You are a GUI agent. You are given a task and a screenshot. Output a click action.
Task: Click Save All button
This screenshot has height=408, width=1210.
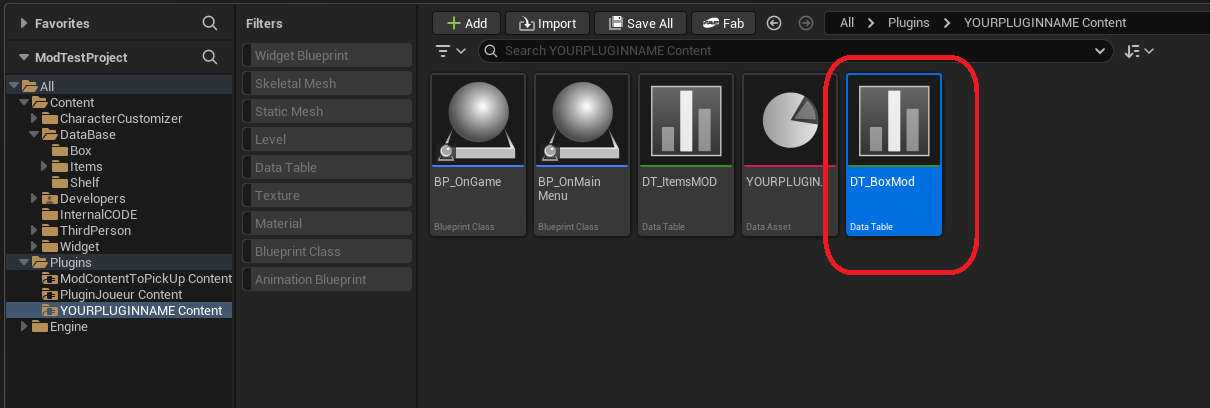click(x=639, y=23)
